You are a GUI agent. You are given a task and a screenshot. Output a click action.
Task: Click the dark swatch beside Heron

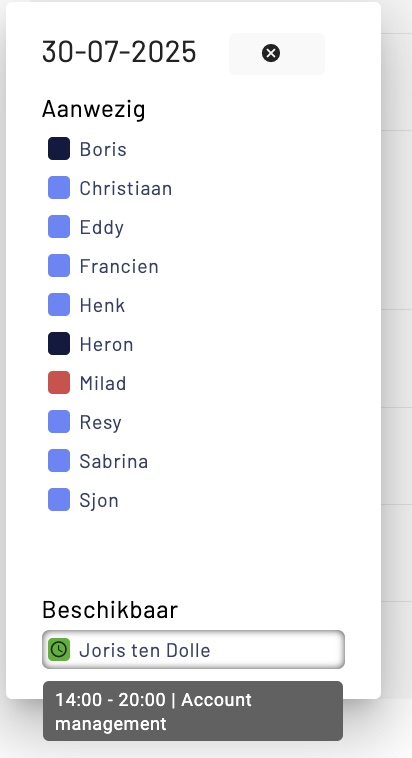(59, 344)
